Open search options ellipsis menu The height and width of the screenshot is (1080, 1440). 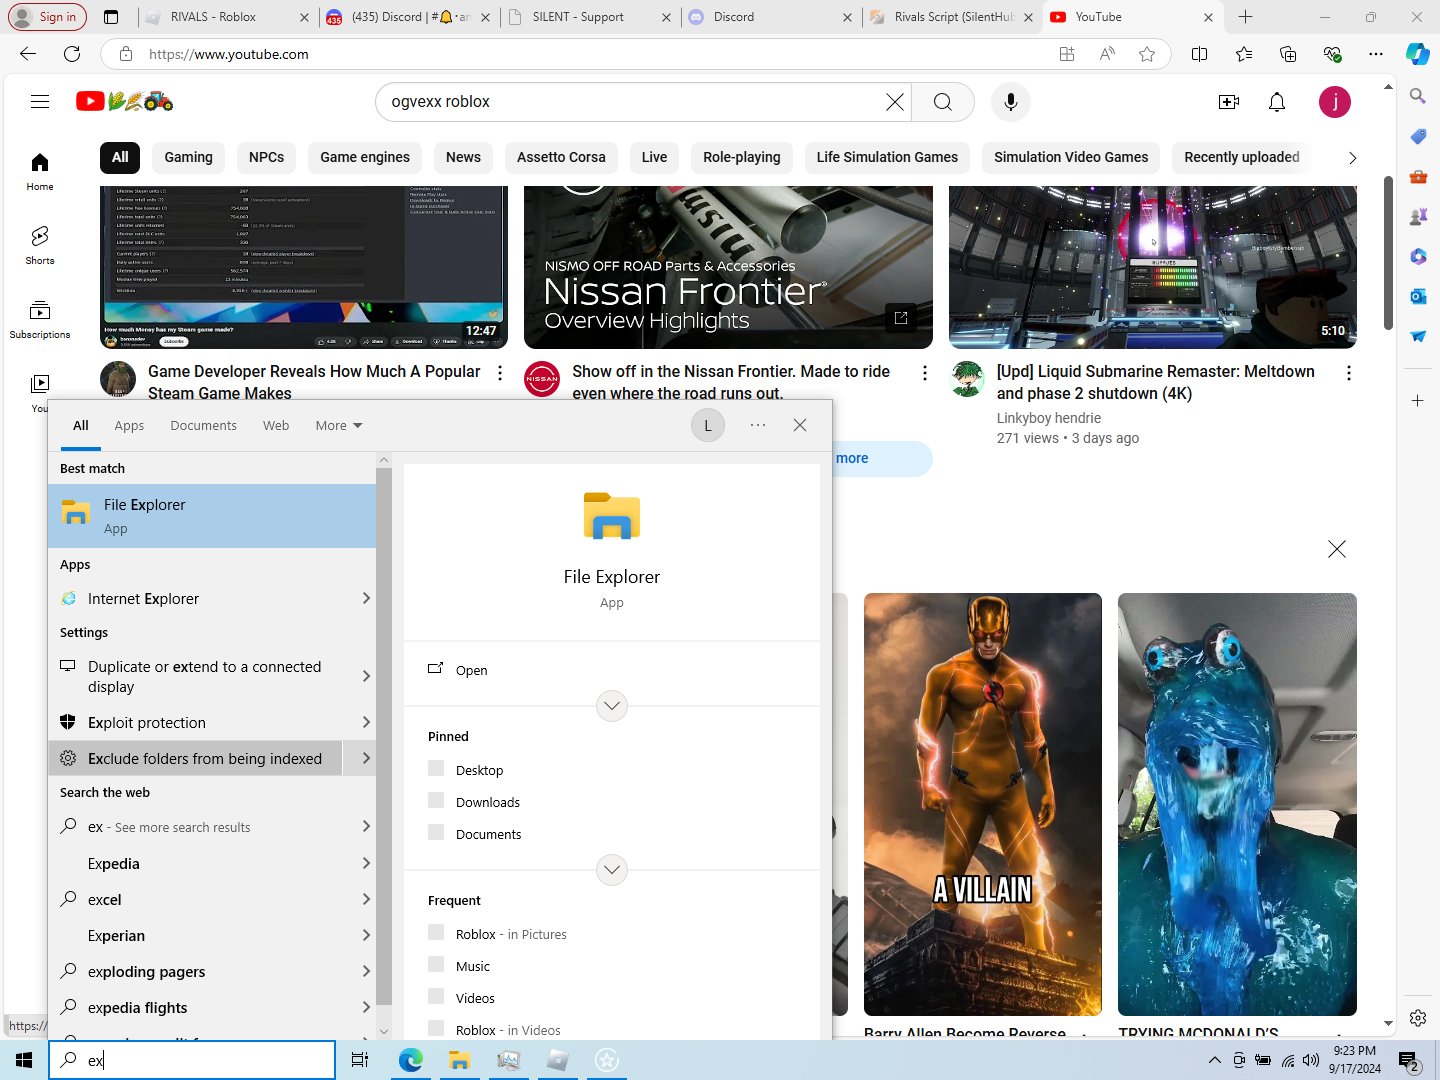758,425
